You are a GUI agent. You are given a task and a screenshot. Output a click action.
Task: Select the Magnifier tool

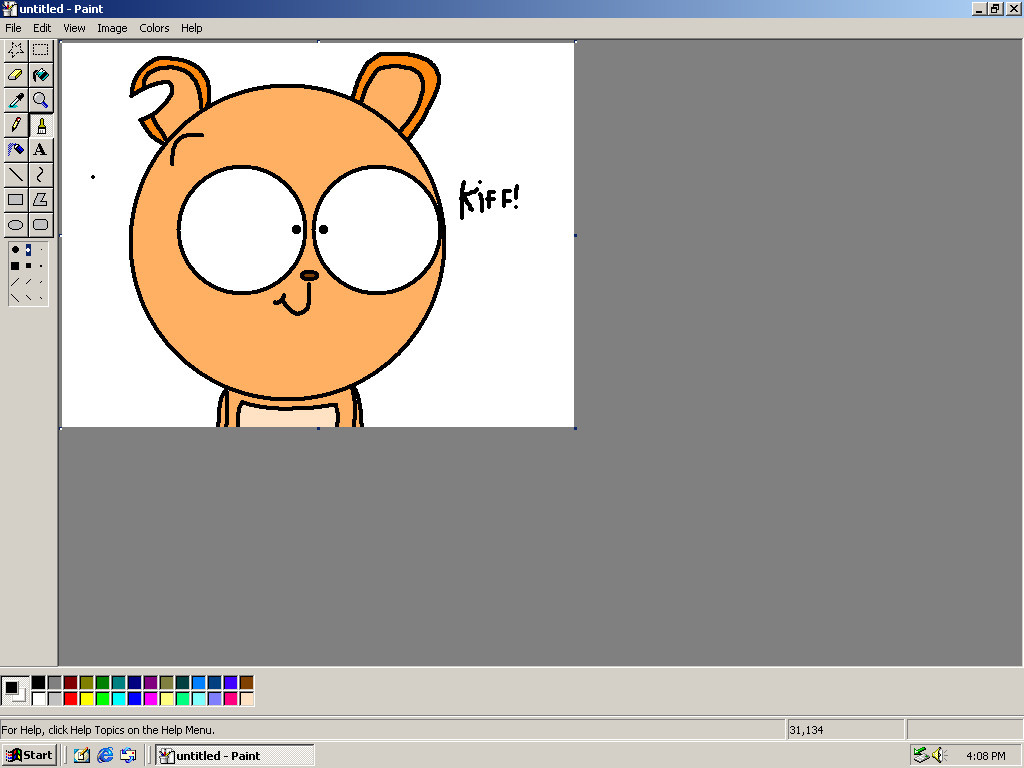point(40,100)
